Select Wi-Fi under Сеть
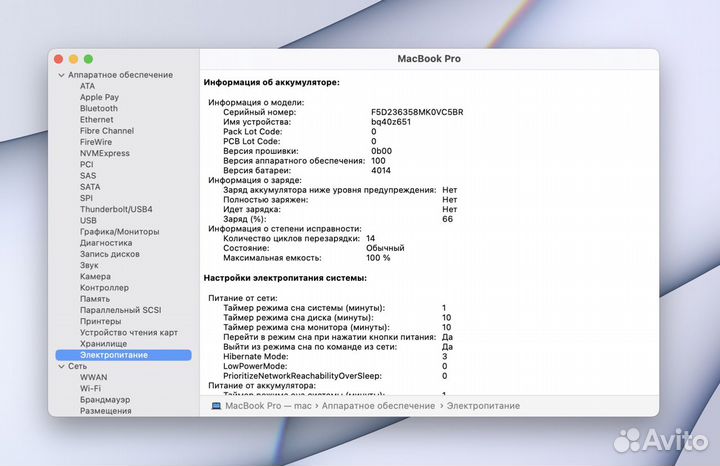Screen dimensions: 720x466 click(90, 388)
